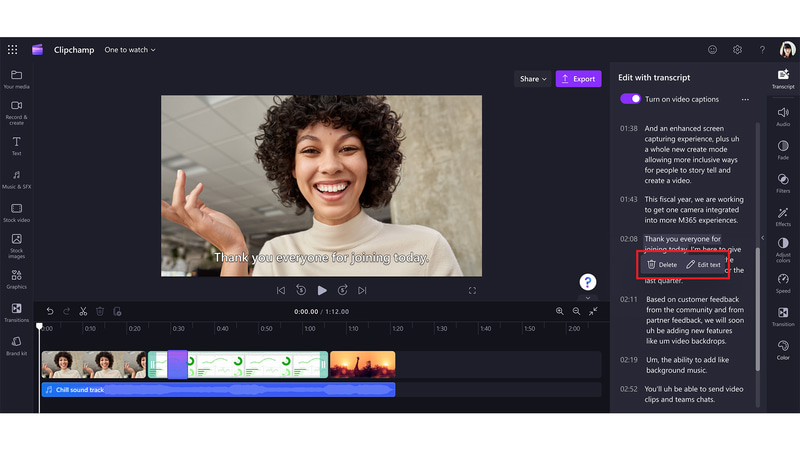Open the Fade properties tab
Viewport: 800px width, 450px height.
(783, 149)
